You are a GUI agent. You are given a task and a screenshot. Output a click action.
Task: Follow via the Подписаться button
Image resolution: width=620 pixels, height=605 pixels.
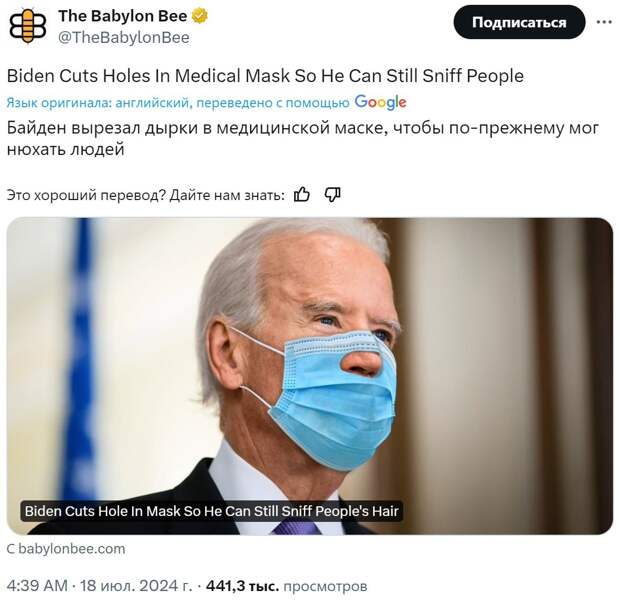(519, 22)
